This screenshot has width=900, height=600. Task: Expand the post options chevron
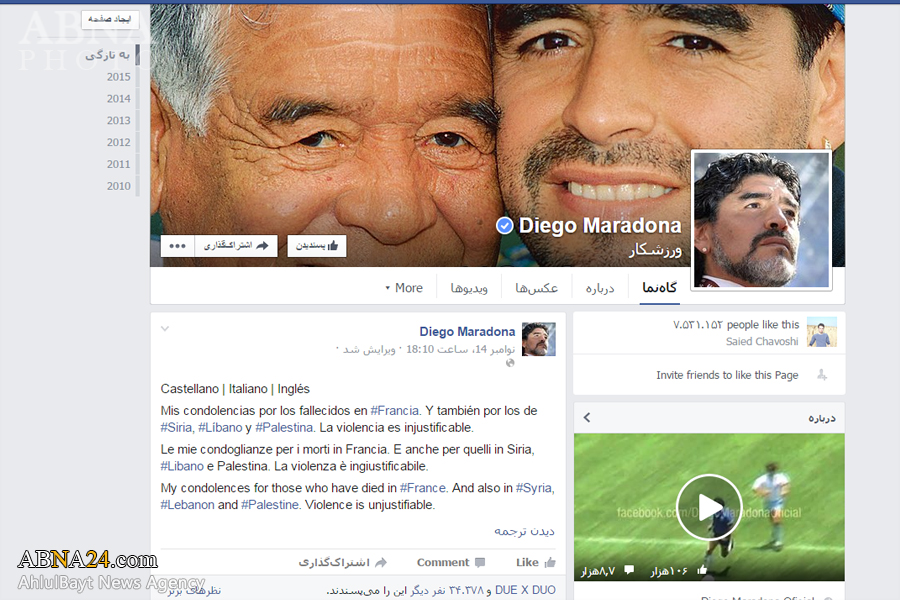pyautogui.click(x=165, y=329)
